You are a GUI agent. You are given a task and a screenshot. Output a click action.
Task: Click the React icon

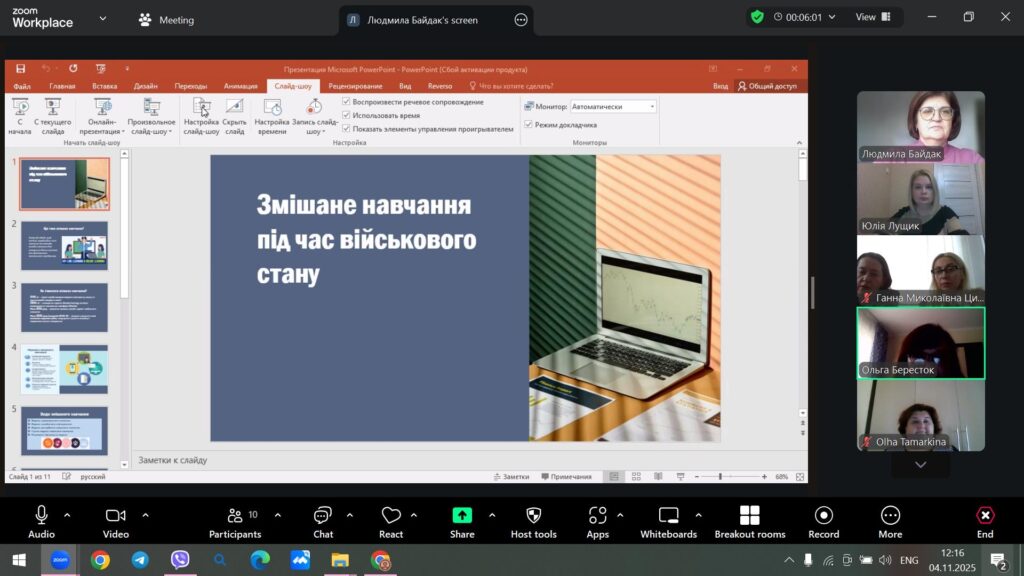391,522
